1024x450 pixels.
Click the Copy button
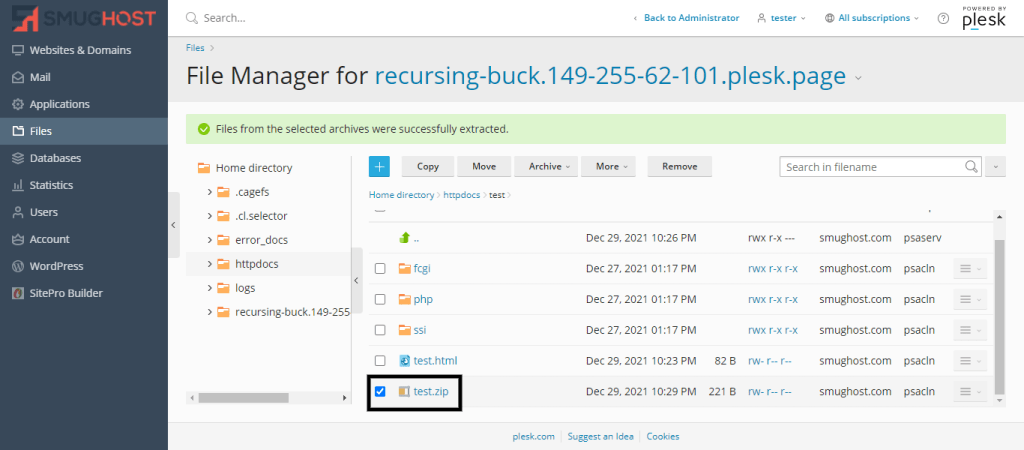428,167
